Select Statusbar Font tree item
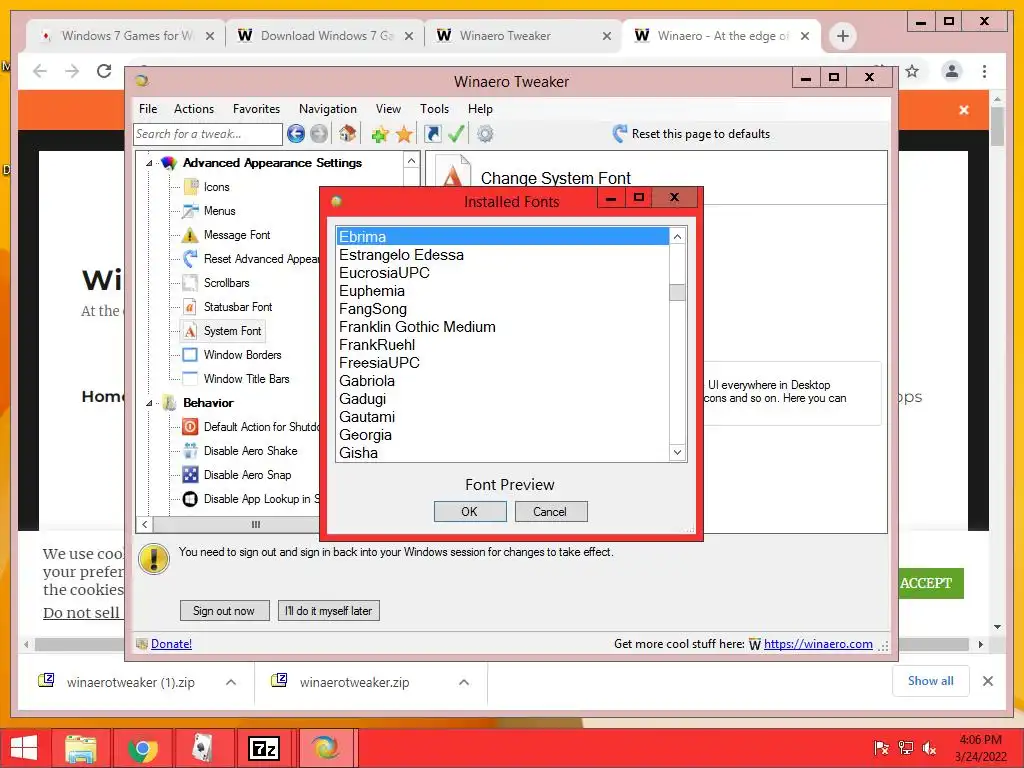 [238, 307]
